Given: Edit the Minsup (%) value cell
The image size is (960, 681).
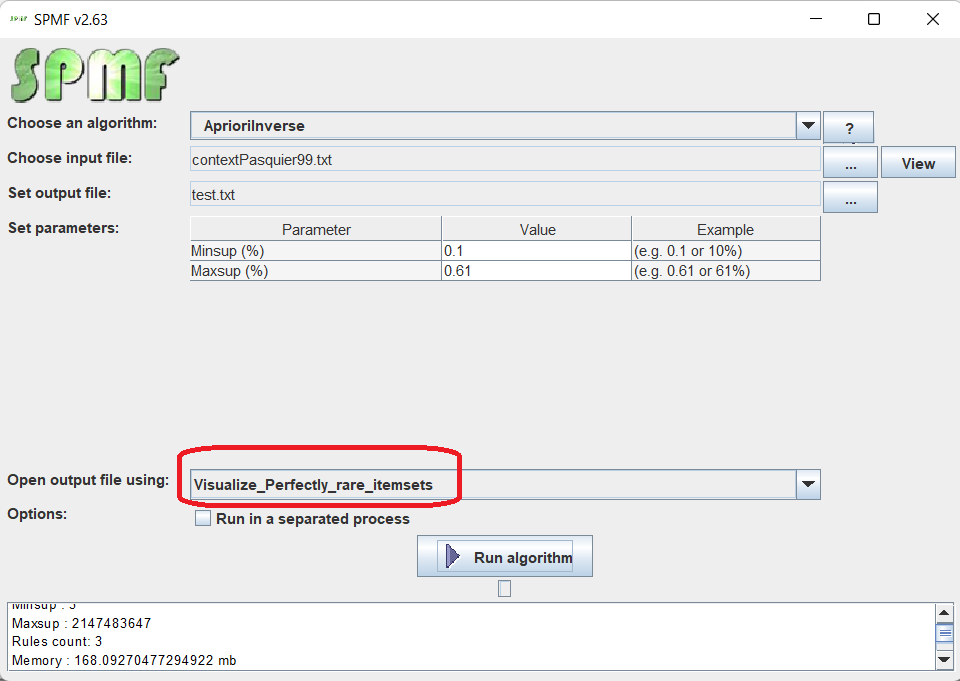Looking at the screenshot, I should click(x=535, y=251).
